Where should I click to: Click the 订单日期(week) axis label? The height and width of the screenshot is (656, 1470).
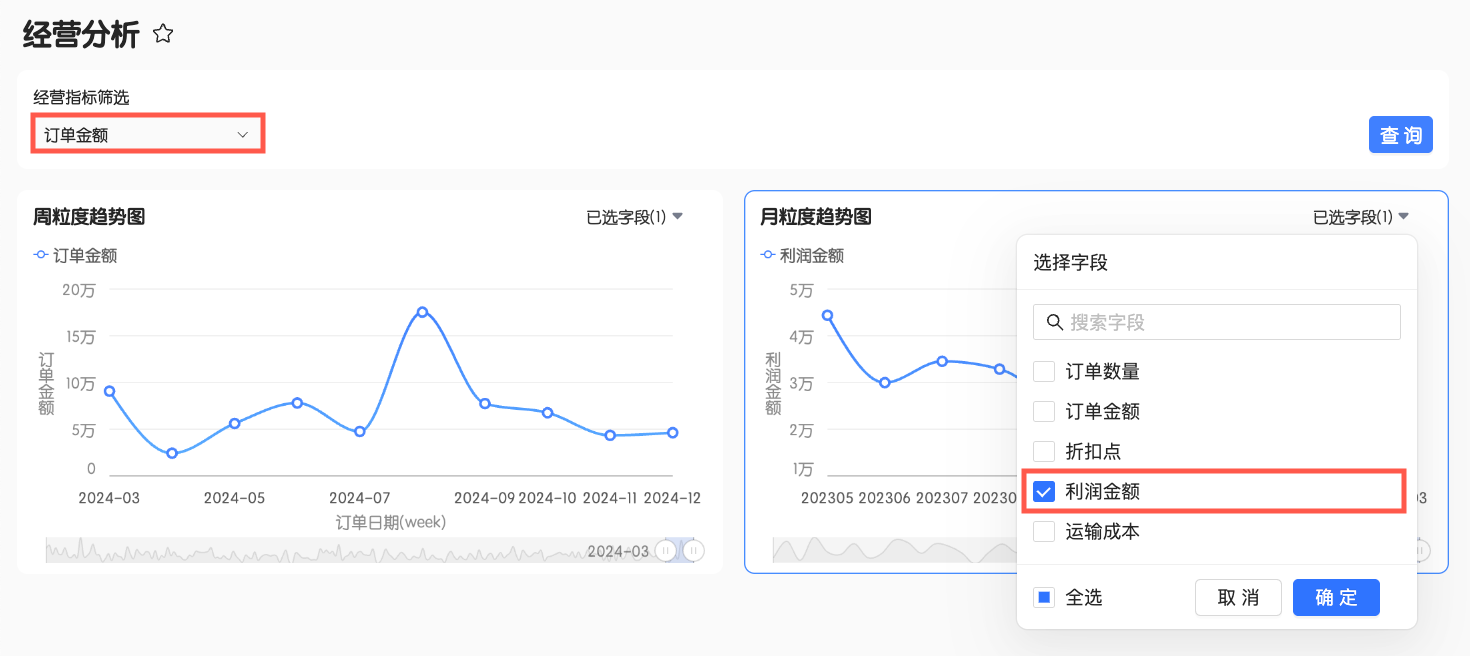click(391, 522)
